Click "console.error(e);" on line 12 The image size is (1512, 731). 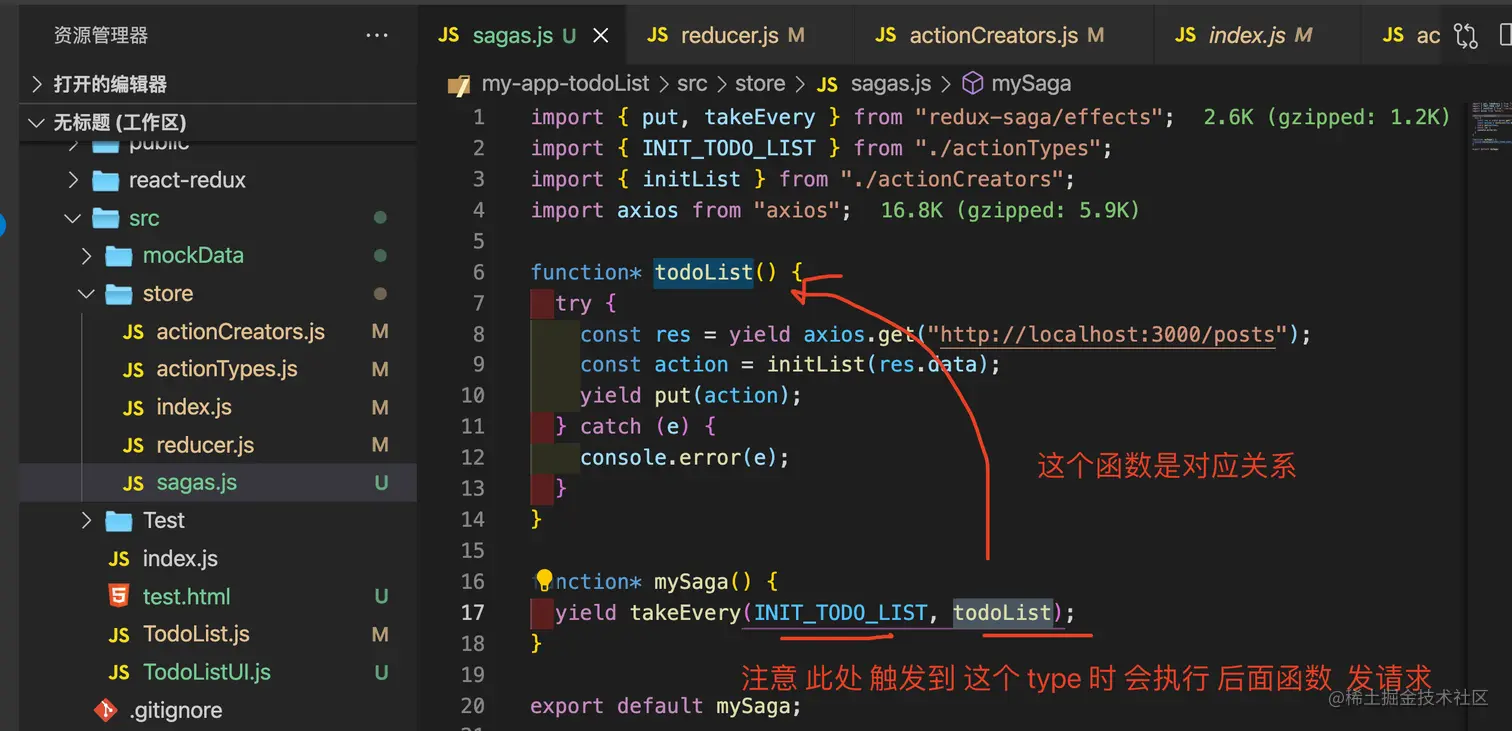685,458
